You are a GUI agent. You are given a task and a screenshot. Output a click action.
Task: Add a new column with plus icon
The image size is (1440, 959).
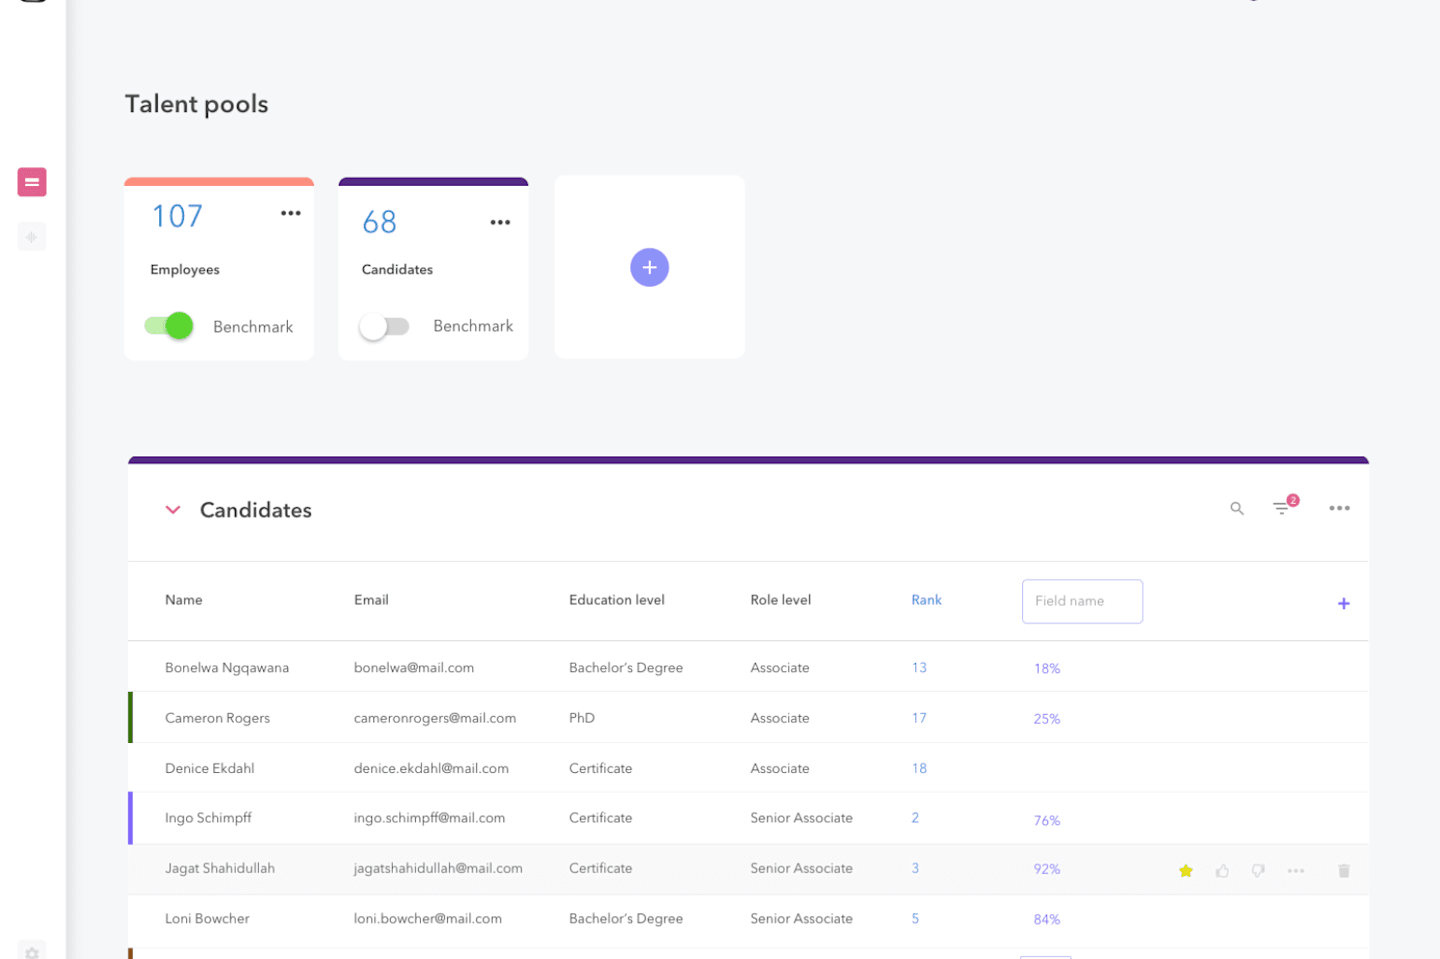1344,603
